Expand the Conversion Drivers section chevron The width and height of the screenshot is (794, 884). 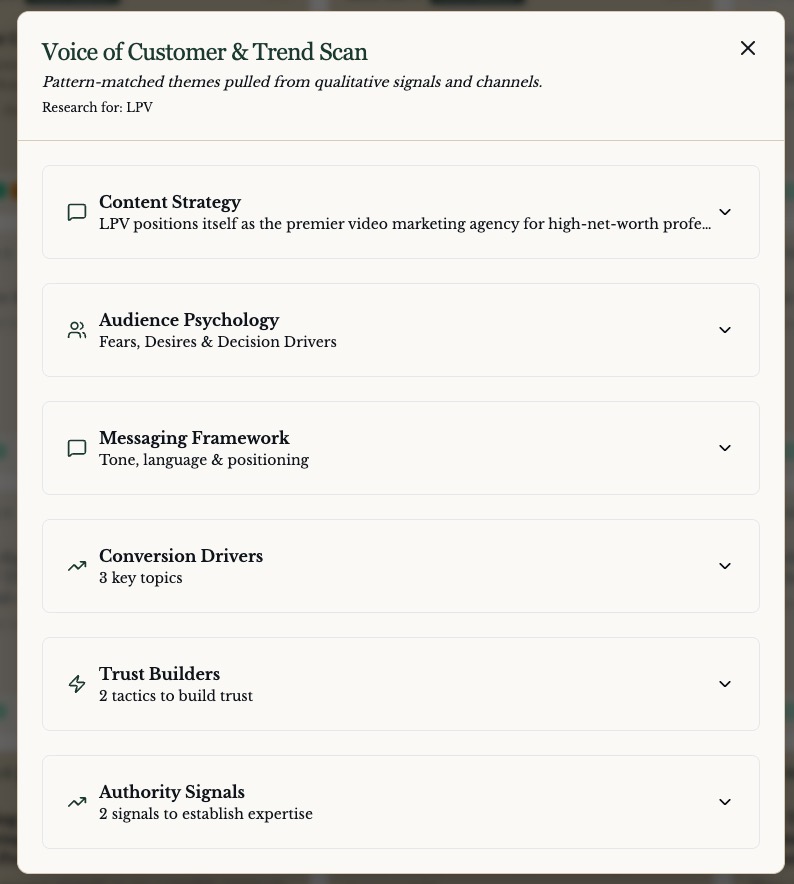[x=725, y=566]
